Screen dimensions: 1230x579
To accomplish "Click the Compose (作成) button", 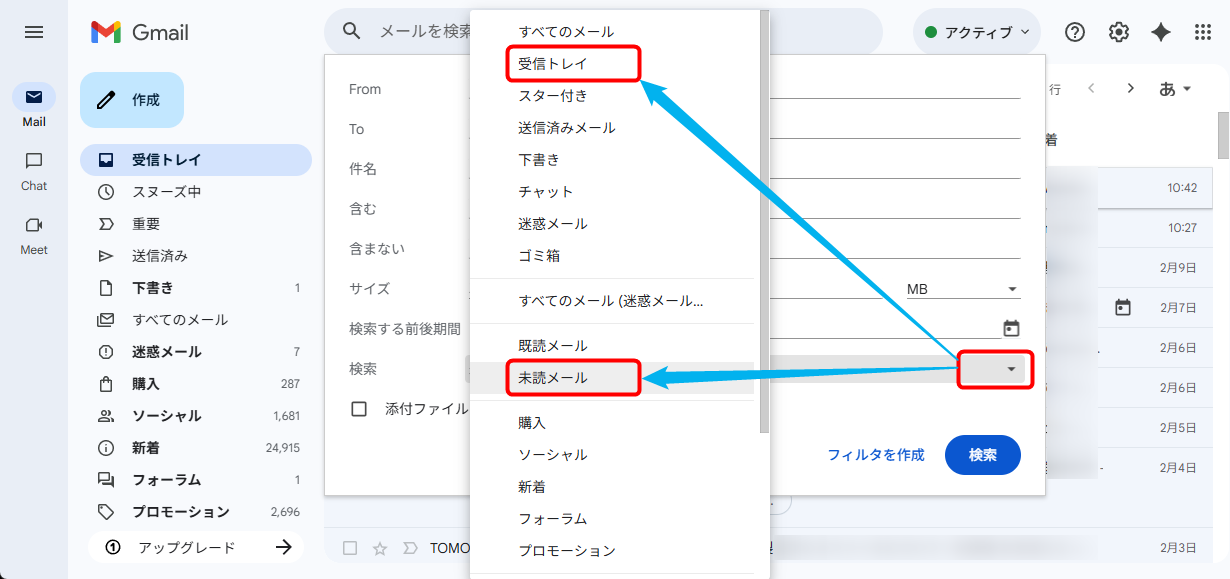I will pos(132,100).
